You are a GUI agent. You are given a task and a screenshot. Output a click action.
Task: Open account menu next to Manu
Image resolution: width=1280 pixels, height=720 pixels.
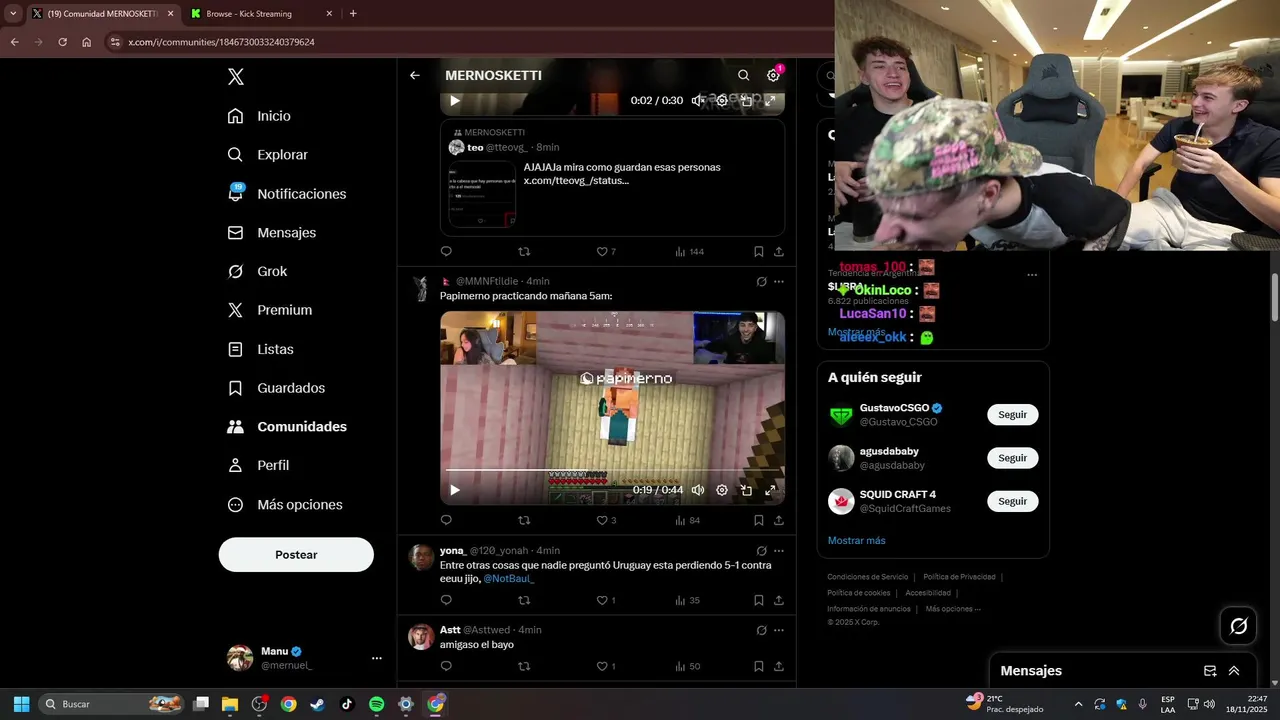pyautogui.click(x=377, y=658)
